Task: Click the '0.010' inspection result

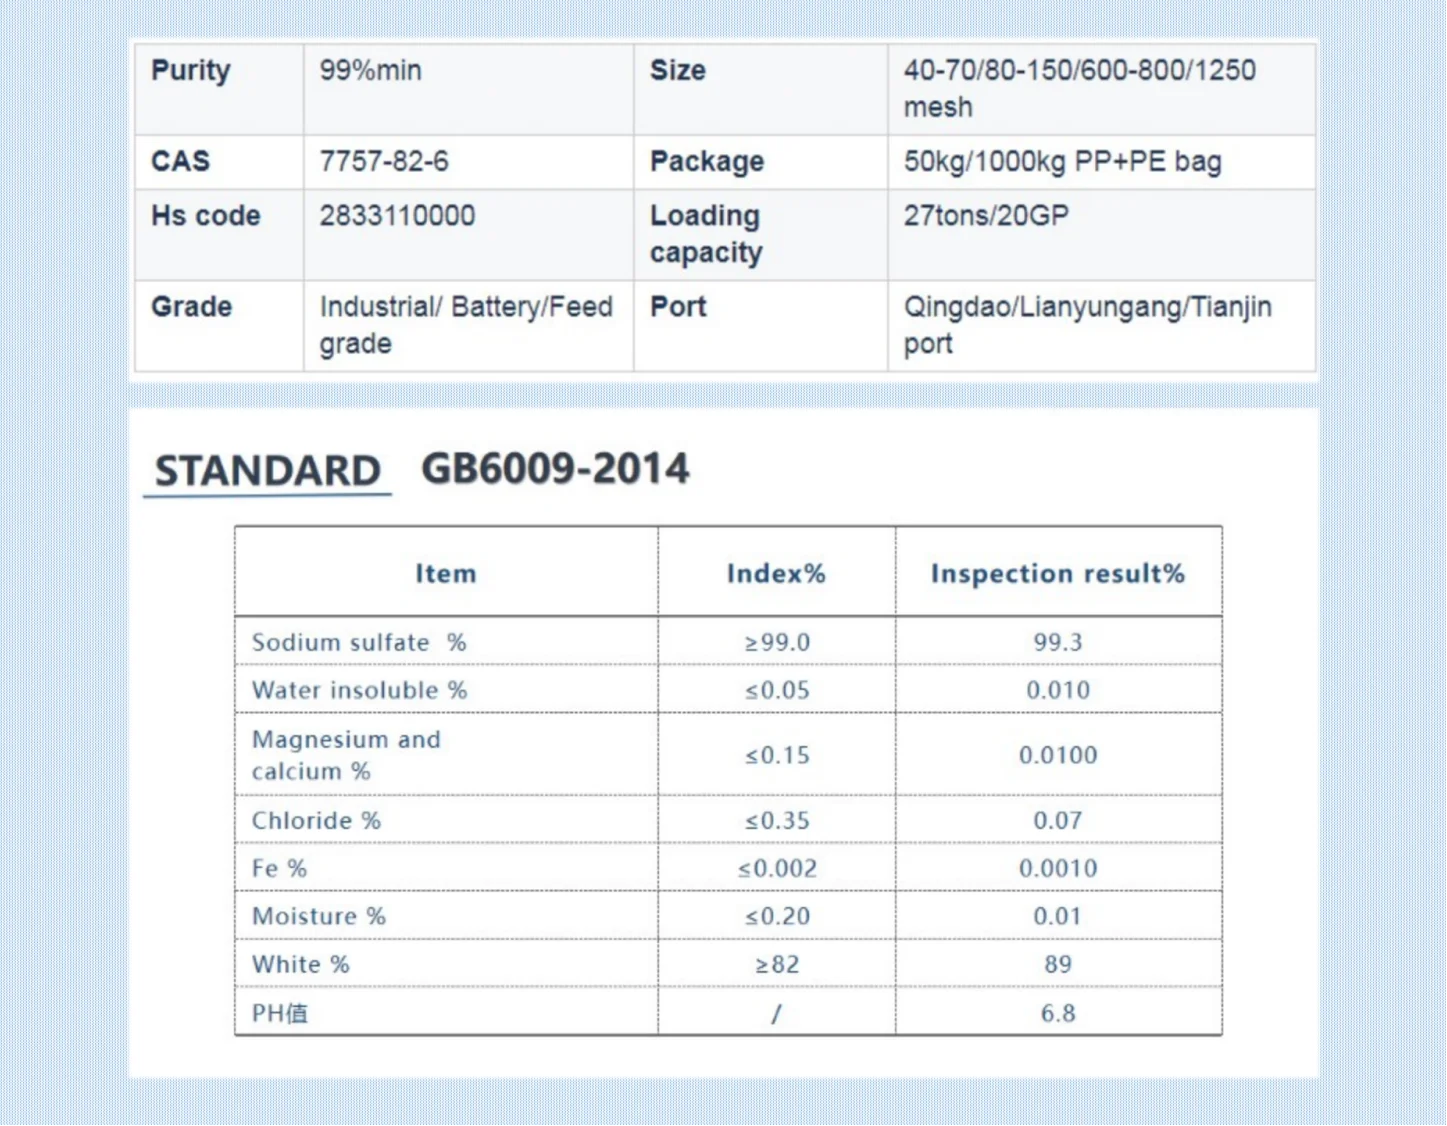Action: [1058, 690]
